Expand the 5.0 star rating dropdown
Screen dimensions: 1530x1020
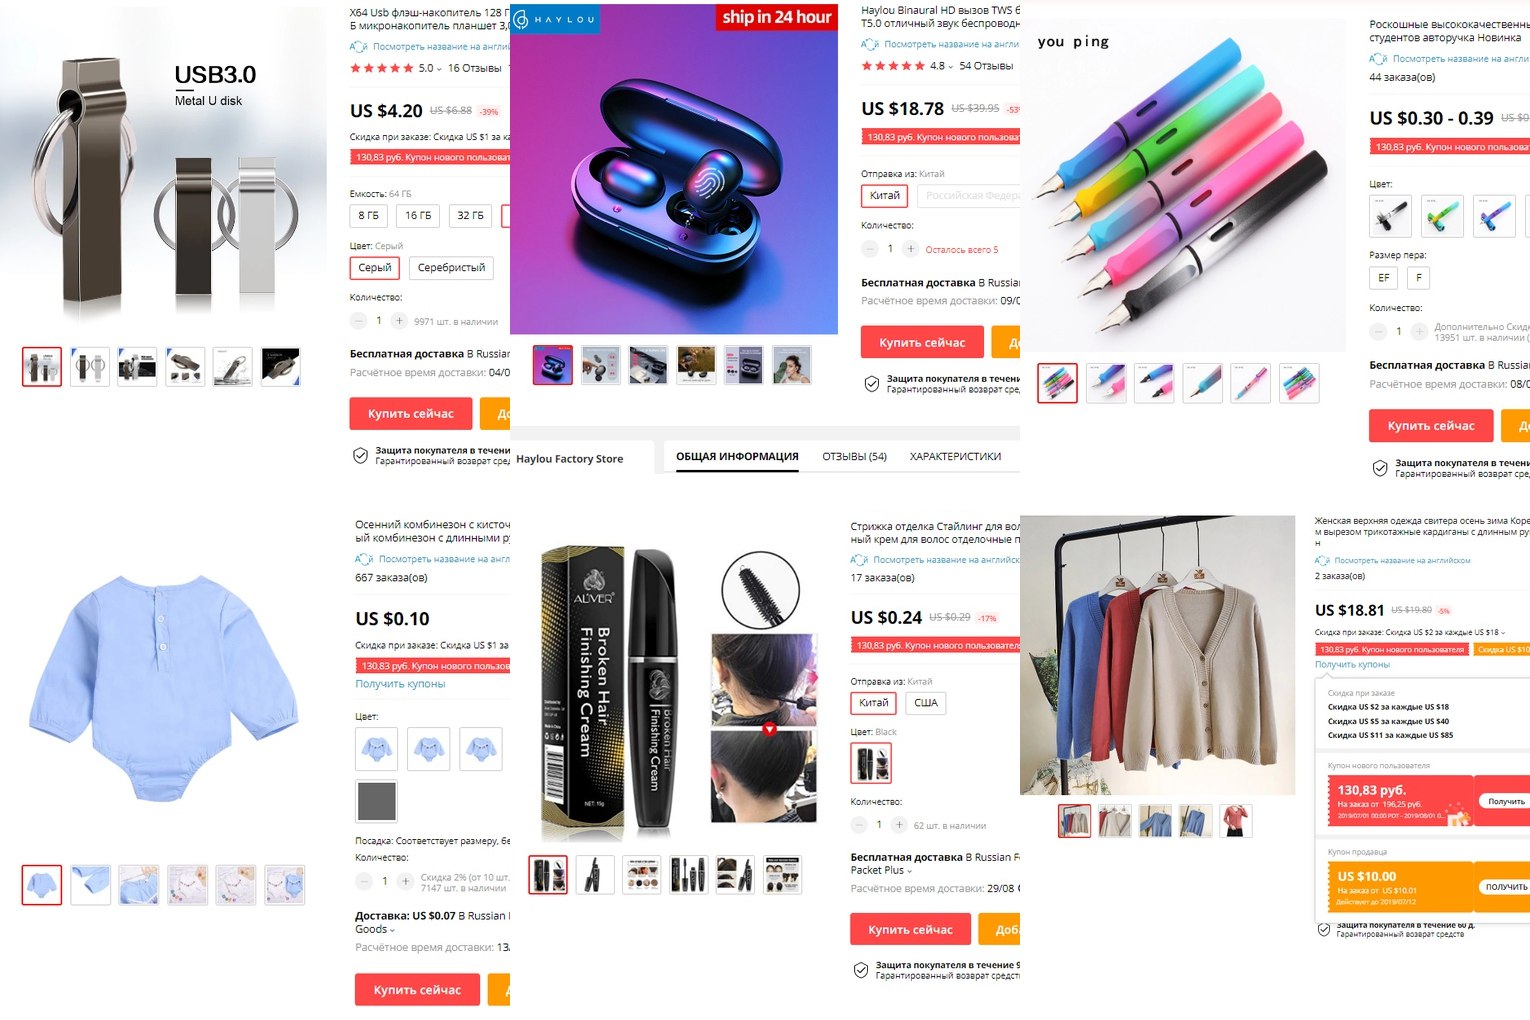(x=429, y=69)
